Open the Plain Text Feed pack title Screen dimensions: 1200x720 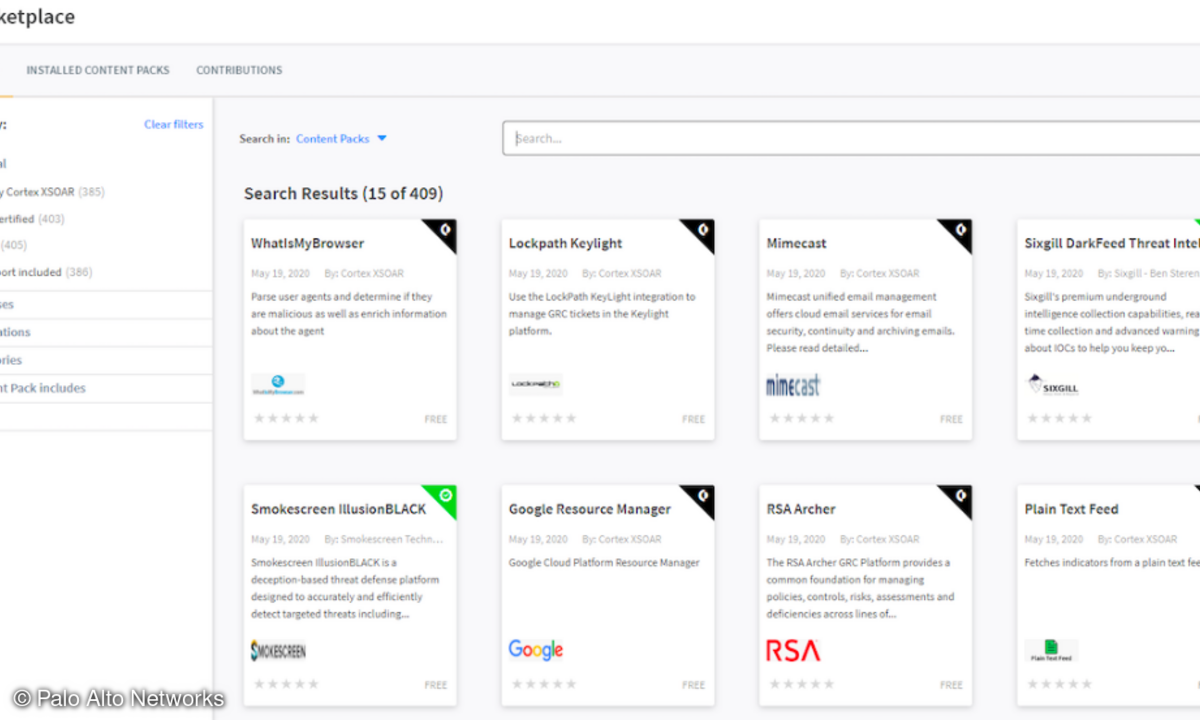[1071, 509]
